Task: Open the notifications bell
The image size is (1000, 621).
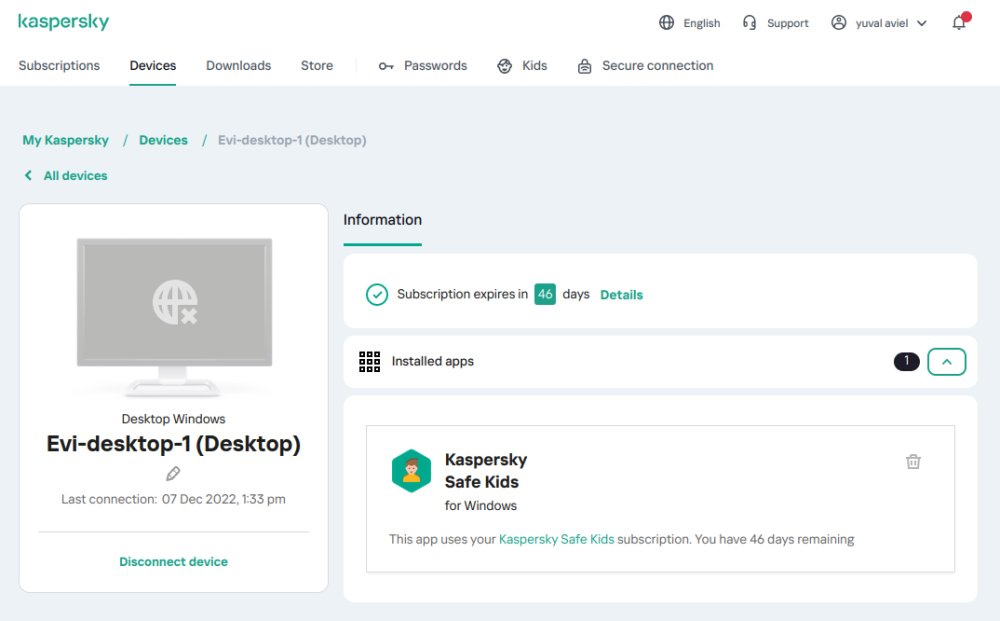Action: (x=959, y=23)
